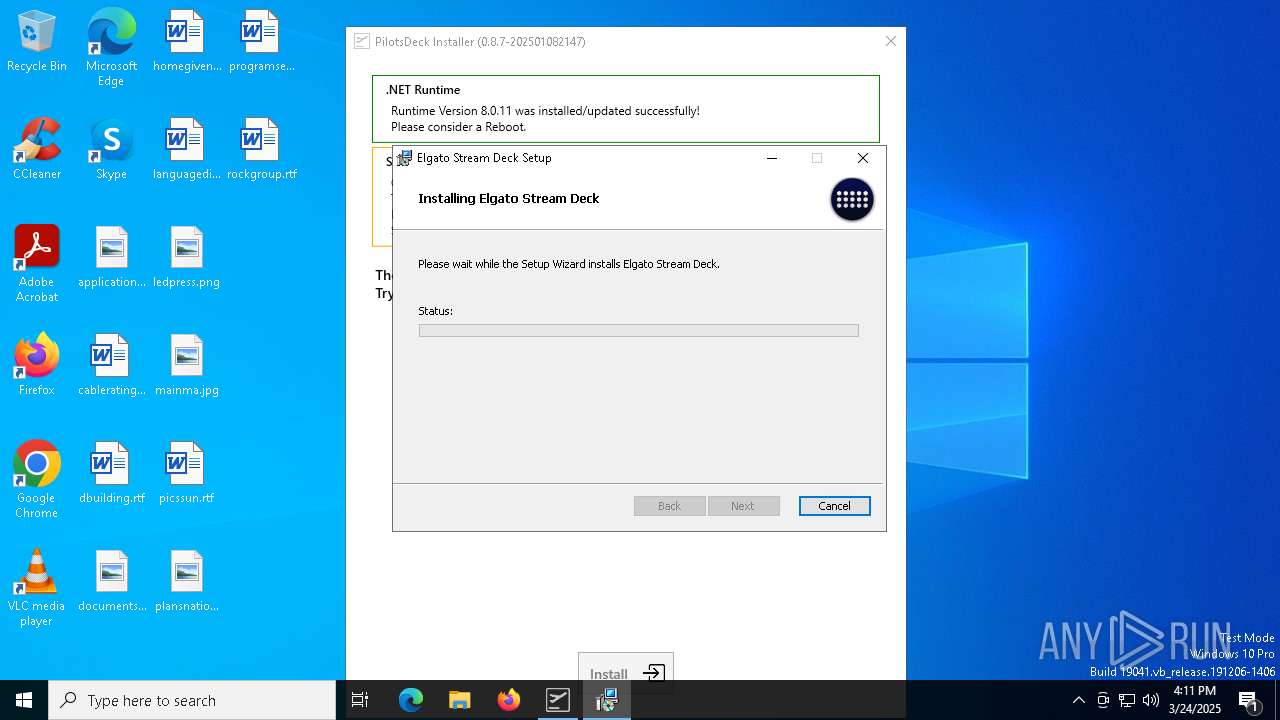Click the 'Status:' label

pyautogui.click(x=435, y=311)
